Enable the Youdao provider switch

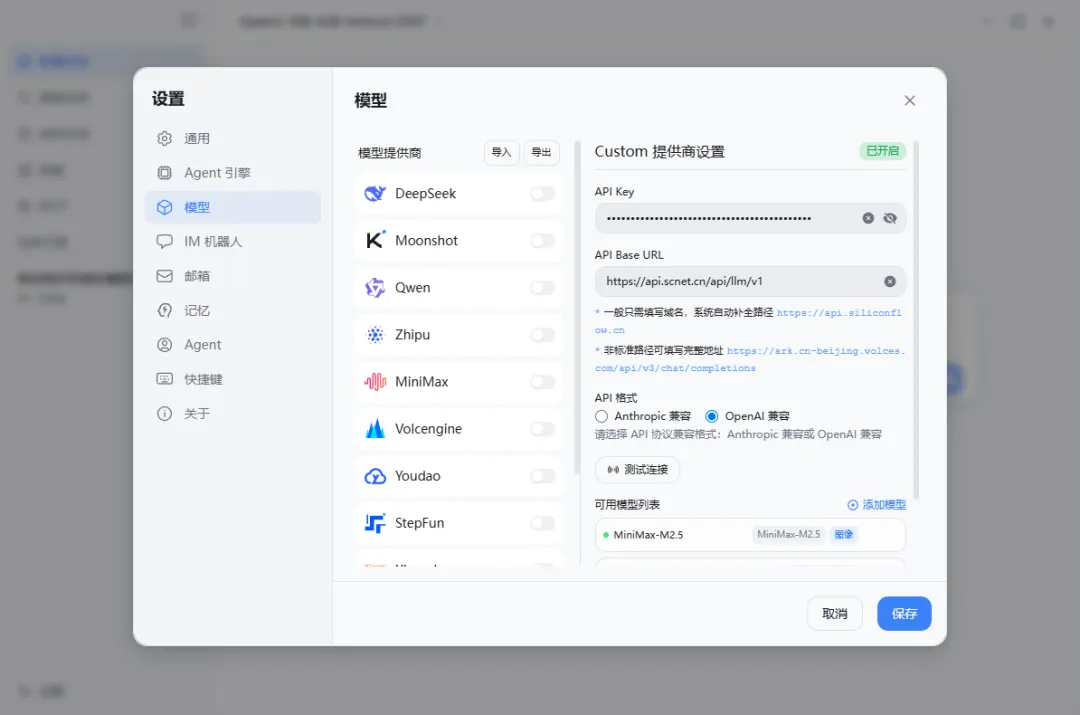click(543, 476)
